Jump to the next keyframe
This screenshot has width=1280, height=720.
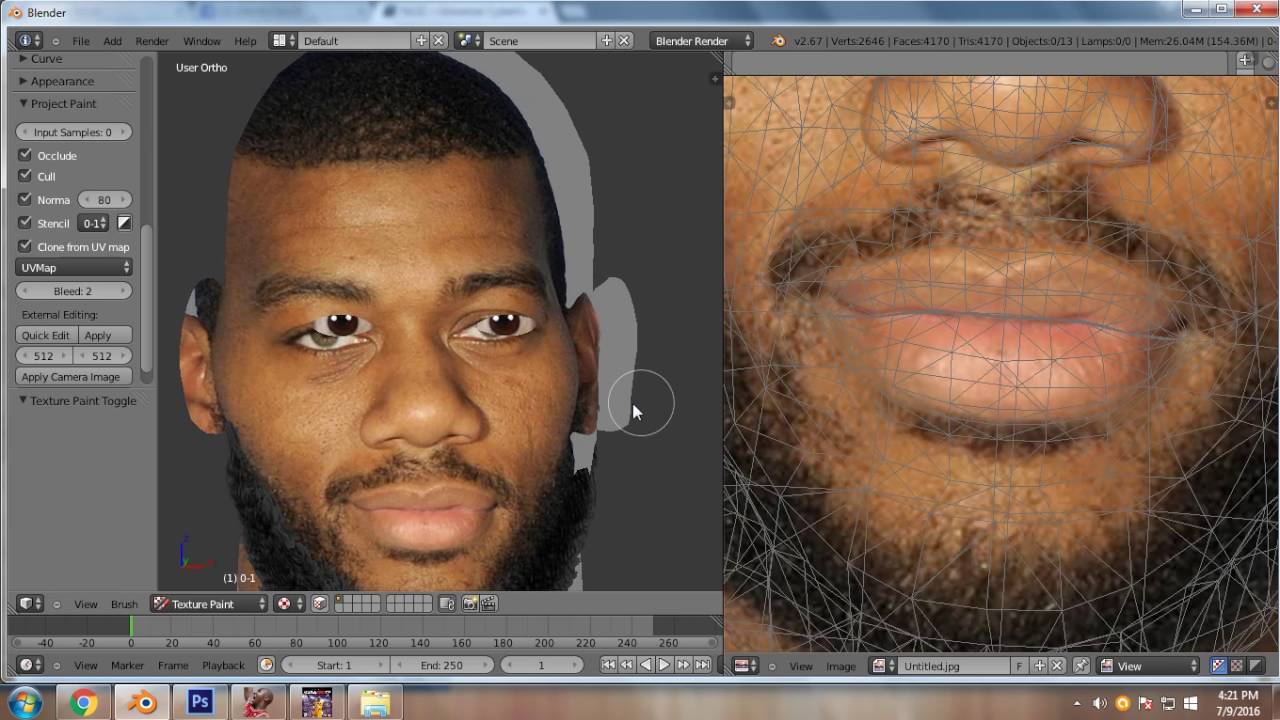683,665
